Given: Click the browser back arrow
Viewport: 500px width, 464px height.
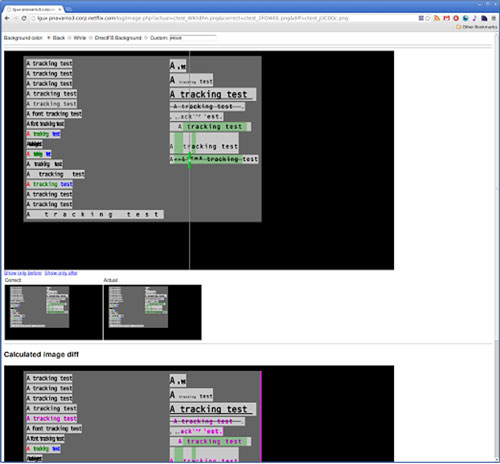Looking at the screenshot, I should point(7,18).
